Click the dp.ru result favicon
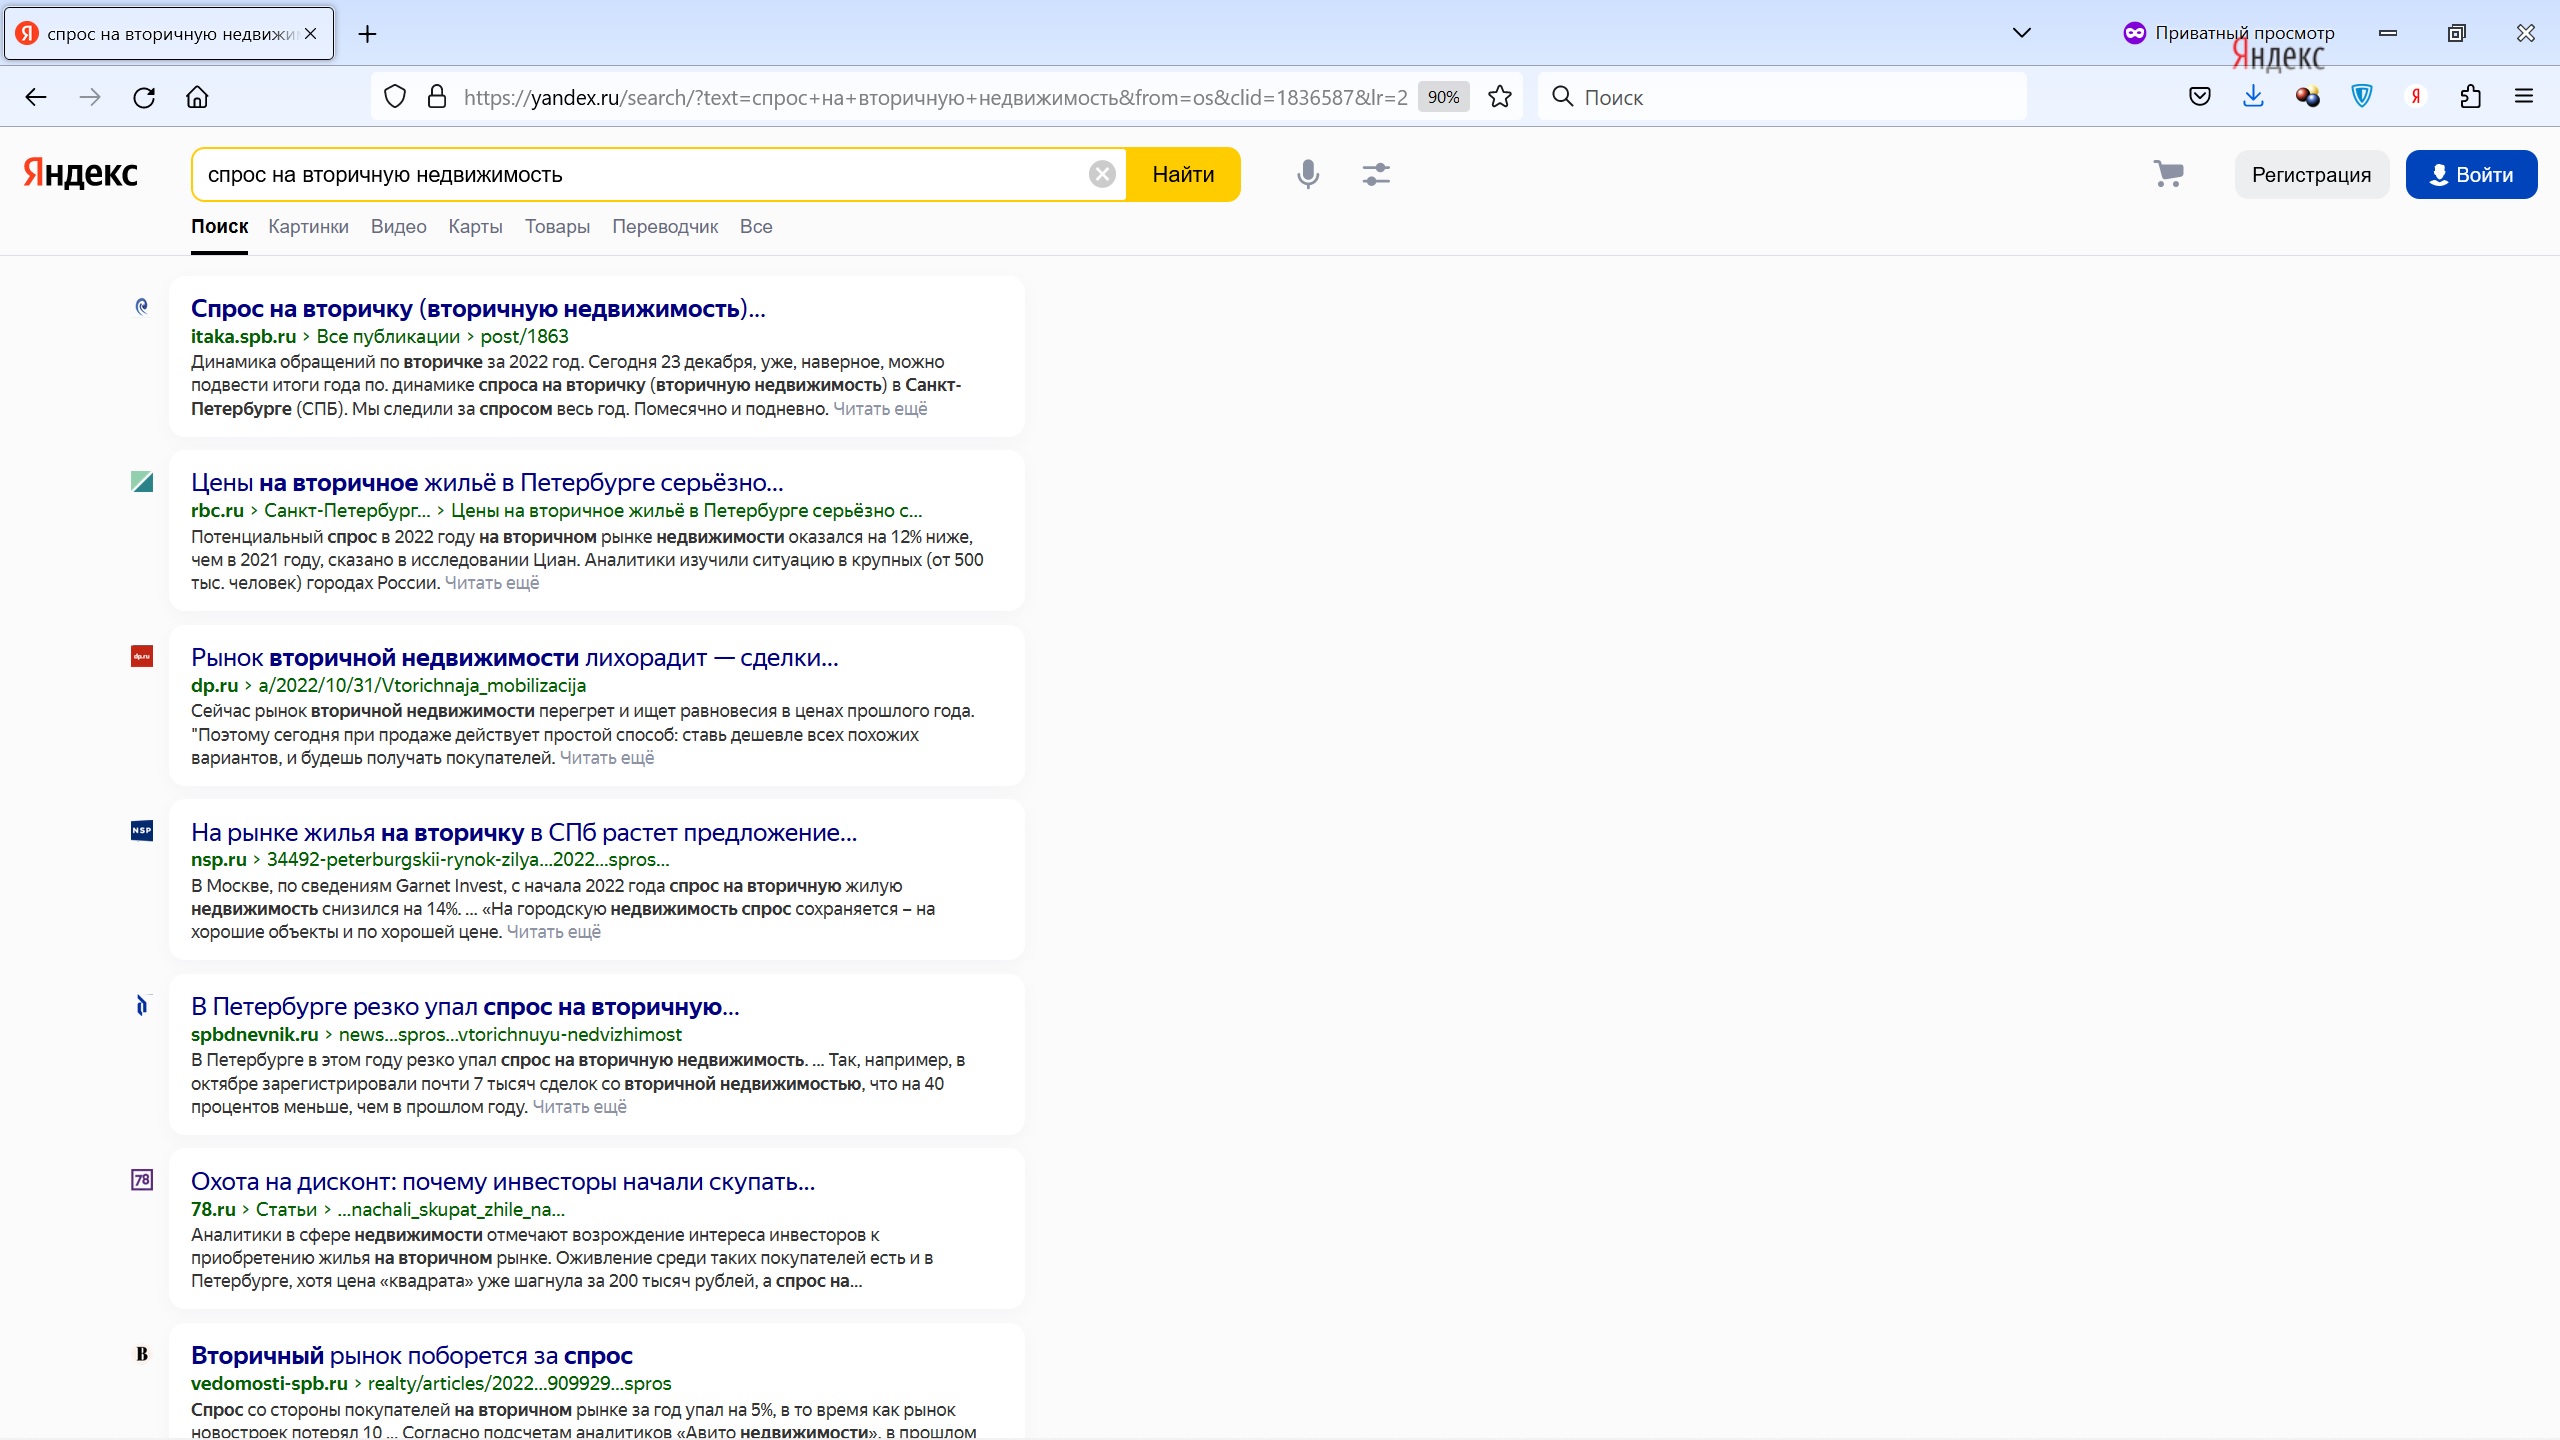 (142, 657)
